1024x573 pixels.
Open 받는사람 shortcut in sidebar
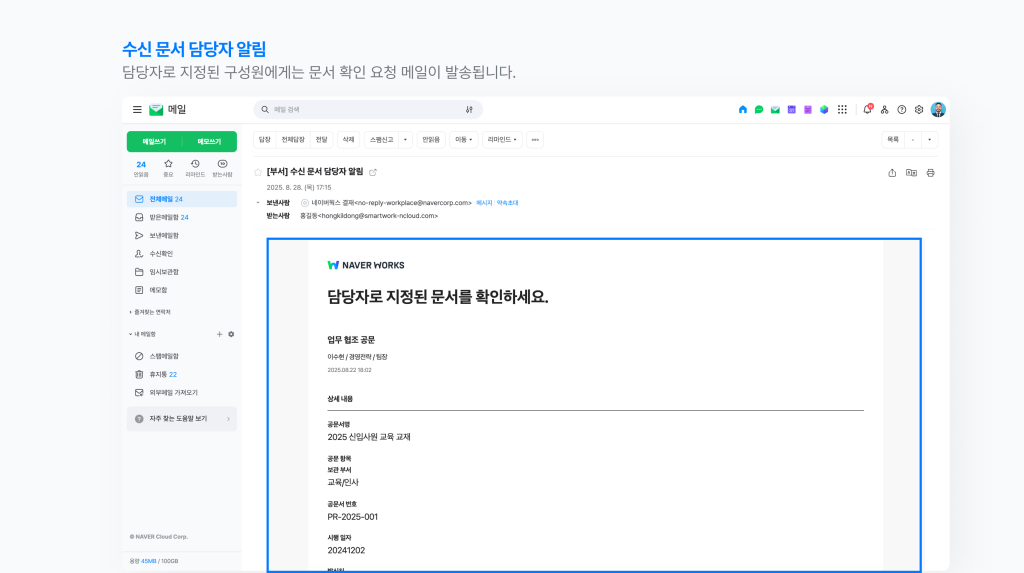click(x=223, y=169)
